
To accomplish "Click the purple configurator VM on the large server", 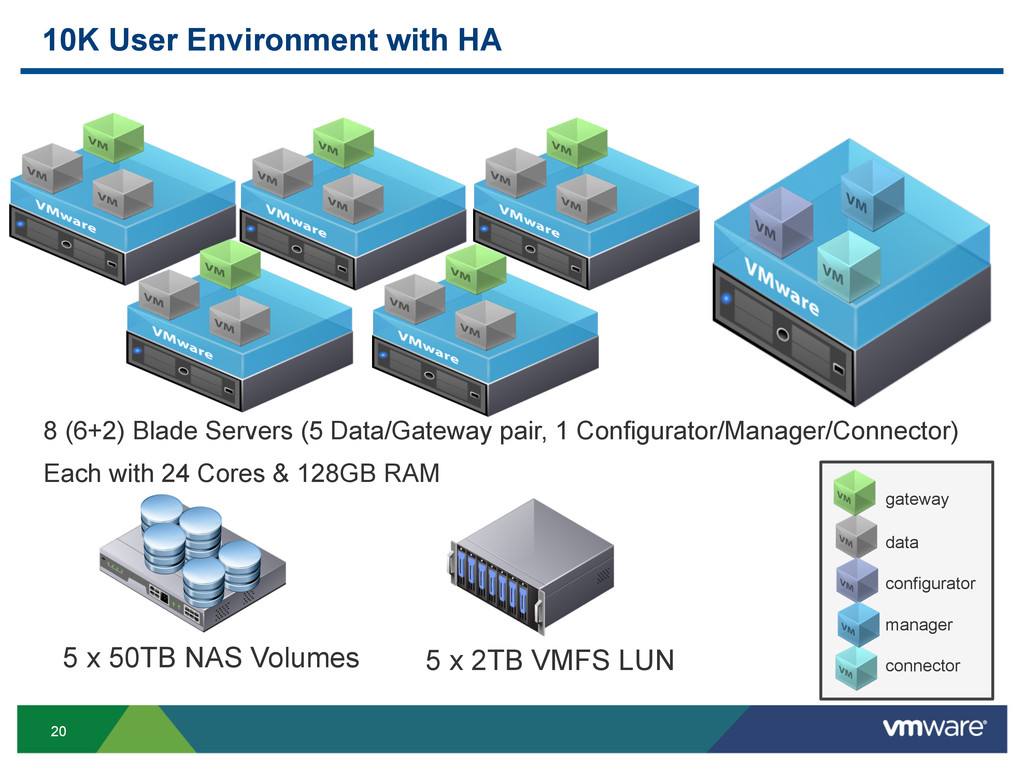I will 780,222.
